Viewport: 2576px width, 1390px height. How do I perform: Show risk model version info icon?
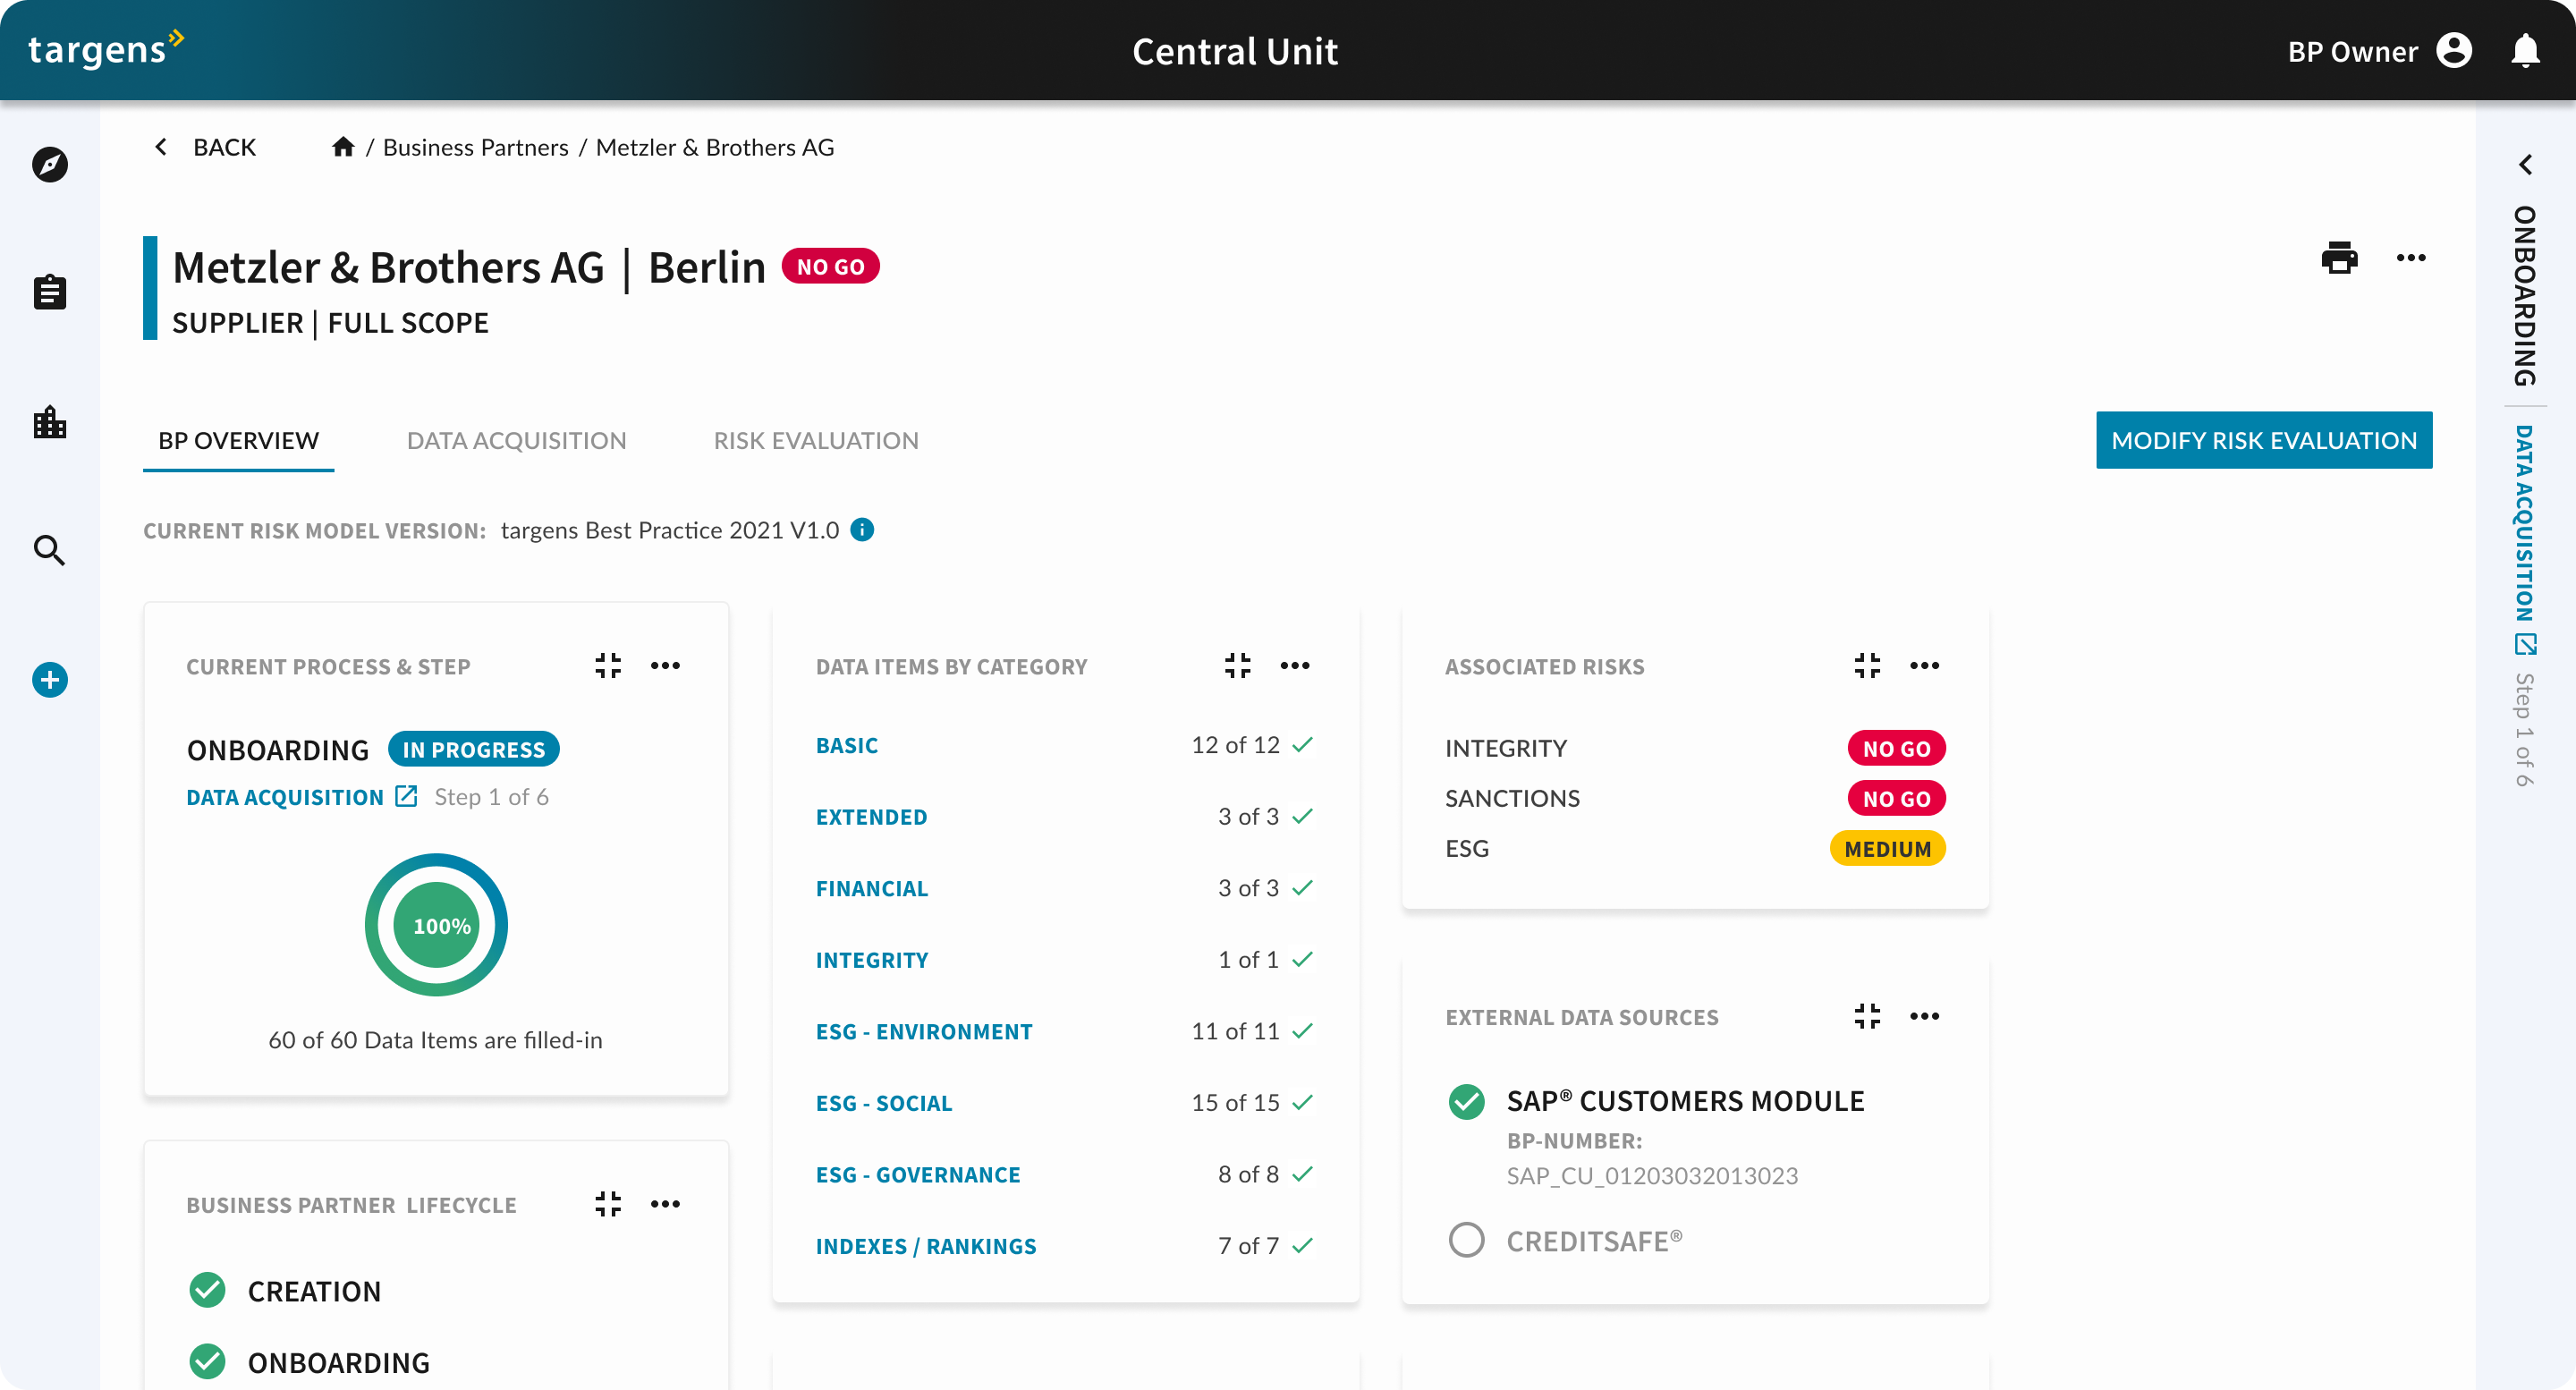(x=862, y=530)
